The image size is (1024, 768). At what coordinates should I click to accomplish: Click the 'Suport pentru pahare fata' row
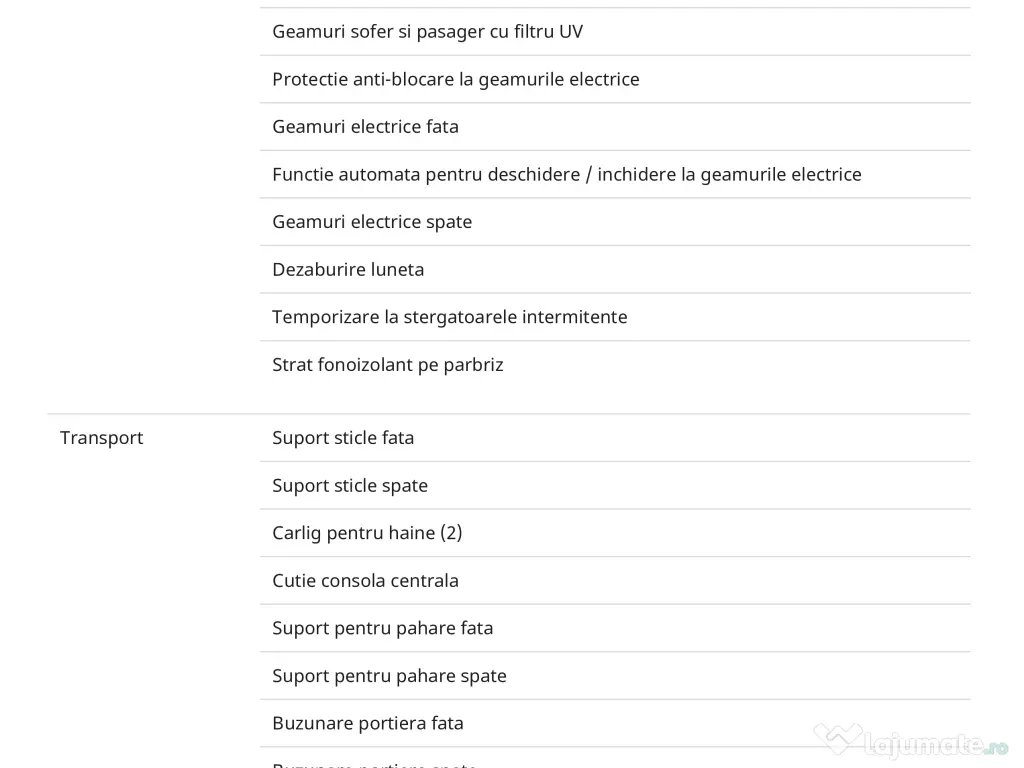pos(382,628)
